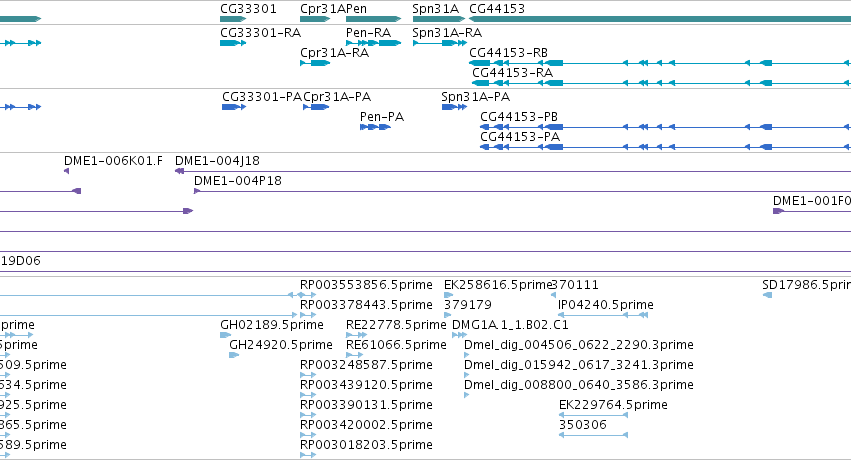Click feature label 370111
The image size is (851, 460).
tap(575, 285)
